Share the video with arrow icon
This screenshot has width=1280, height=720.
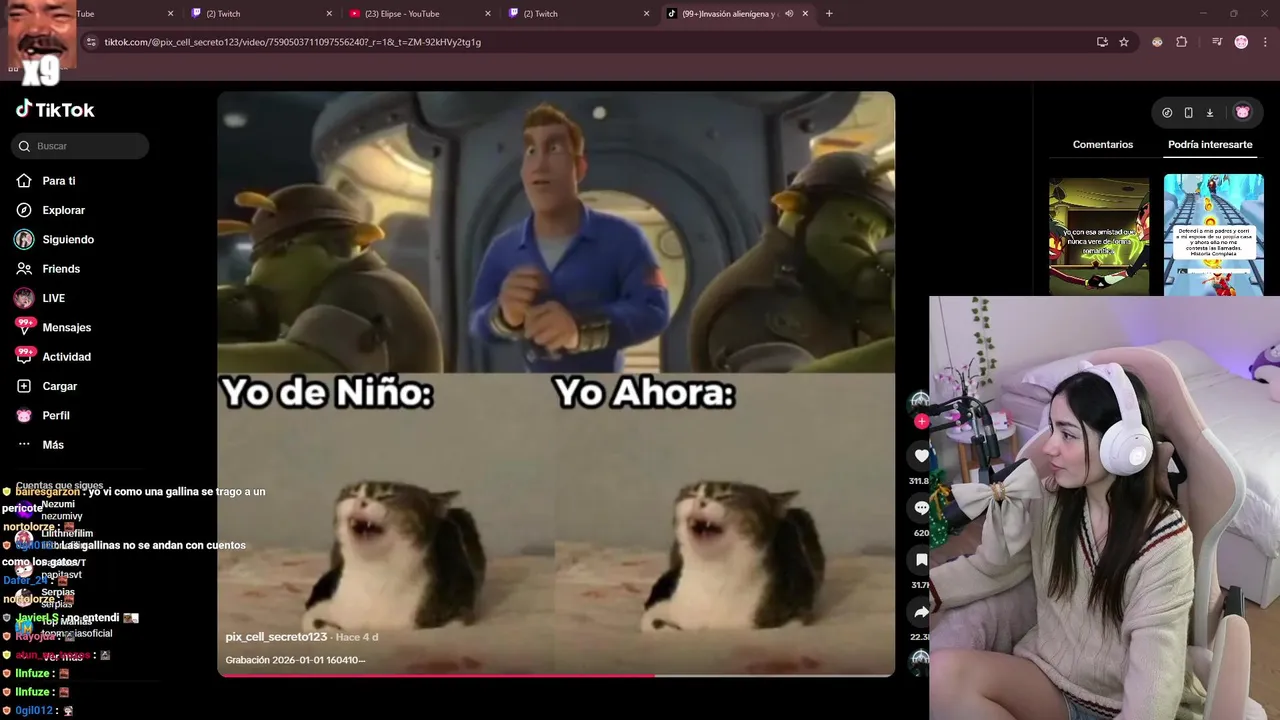921,612
